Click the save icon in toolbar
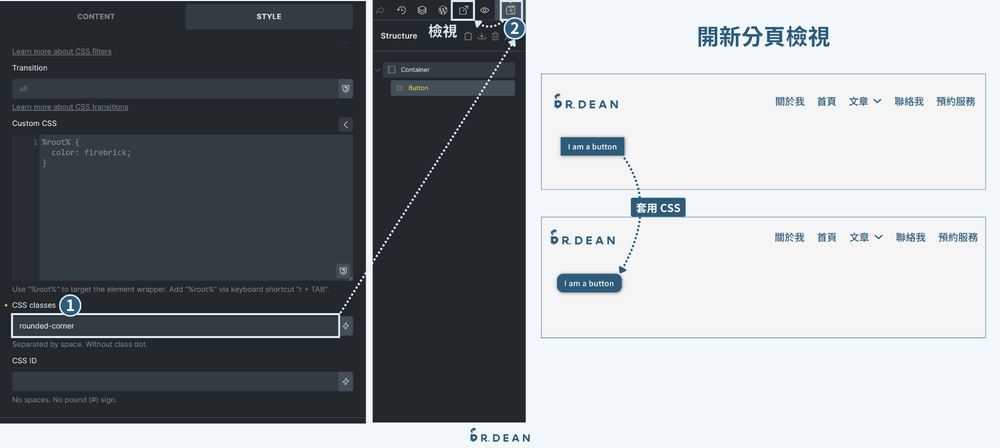Screen dimensions: 1000x448 tap(511, 10)
